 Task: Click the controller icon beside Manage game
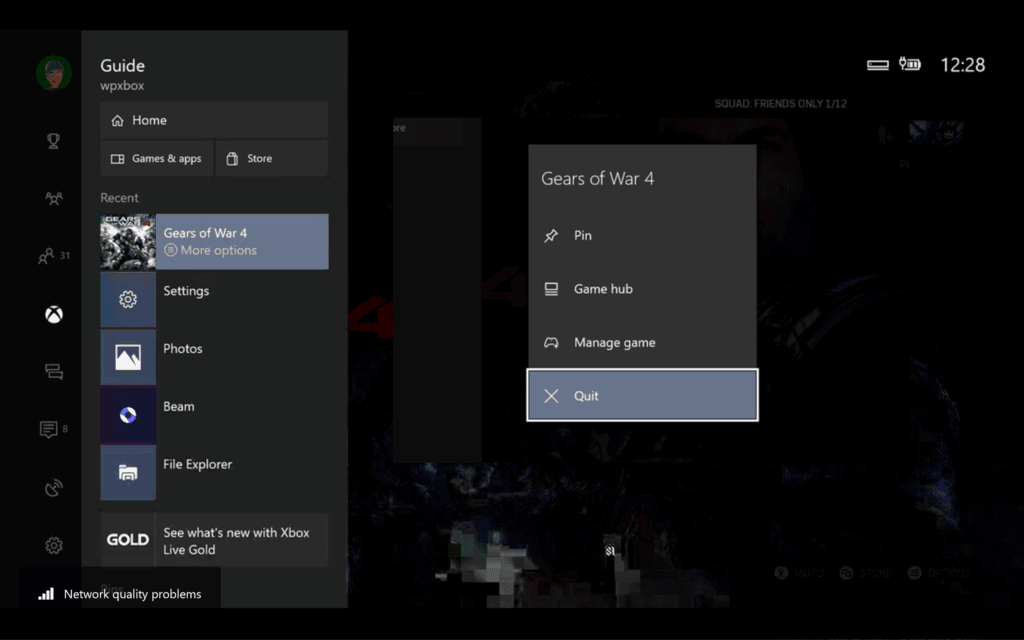coord(551,342)
